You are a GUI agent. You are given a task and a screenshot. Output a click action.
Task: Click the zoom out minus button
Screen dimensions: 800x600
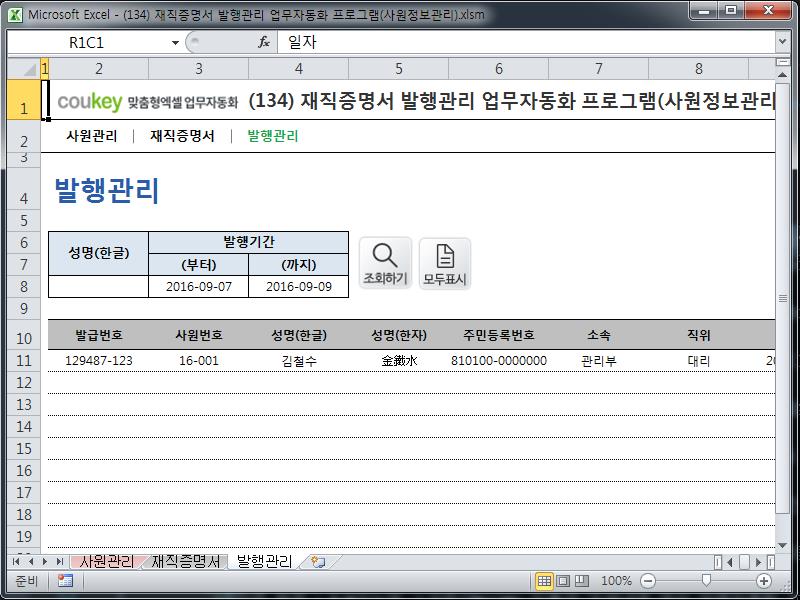pyautogui.click(x=647, y=581)
